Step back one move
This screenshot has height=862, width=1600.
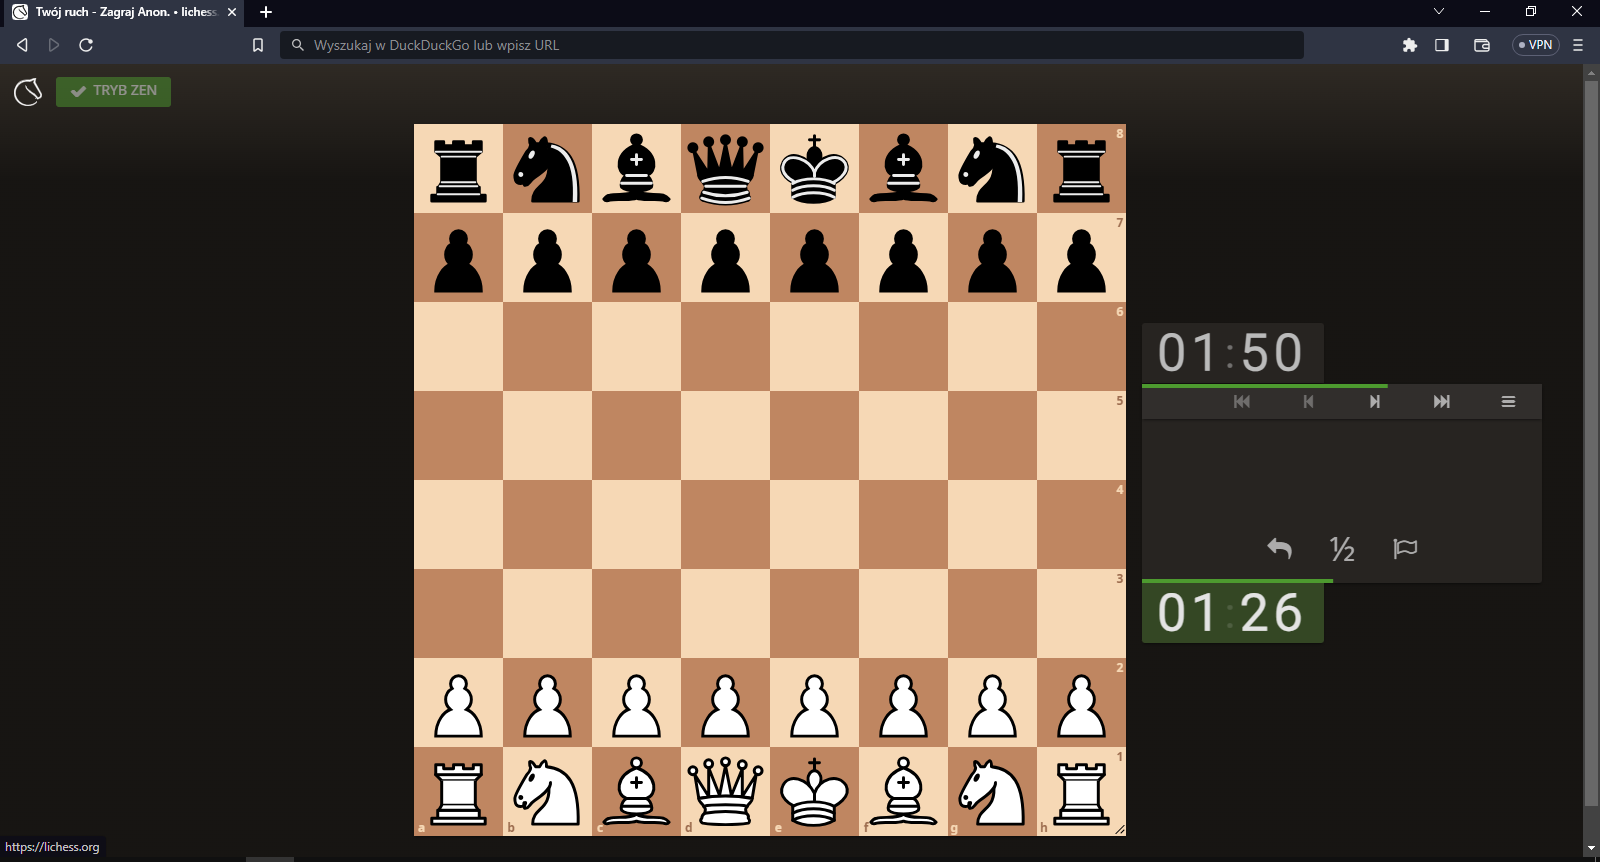tap(1308, 402)
